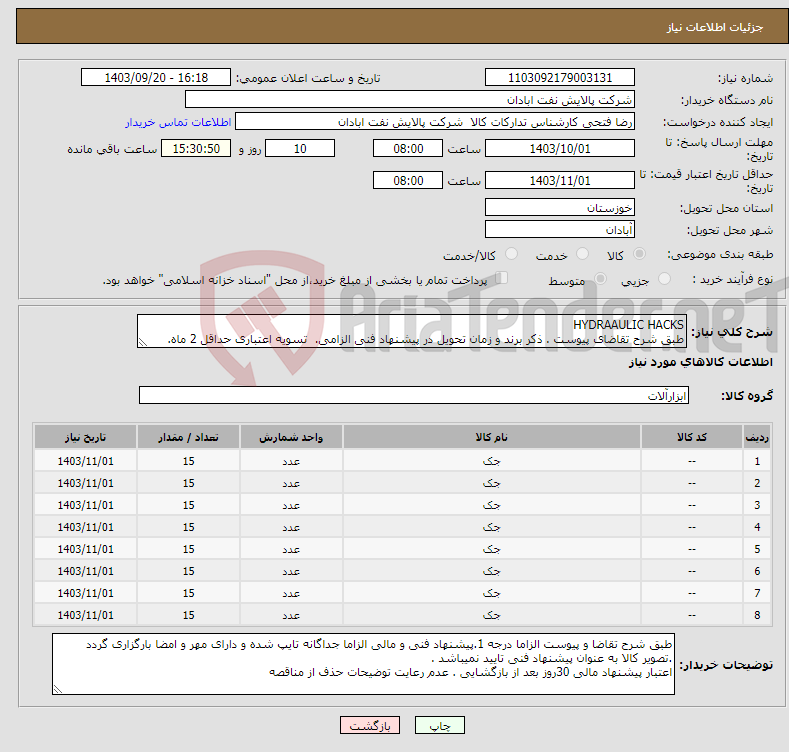Click price validity date field 1403/11/01
789x752 pixels.
[560, 180]
